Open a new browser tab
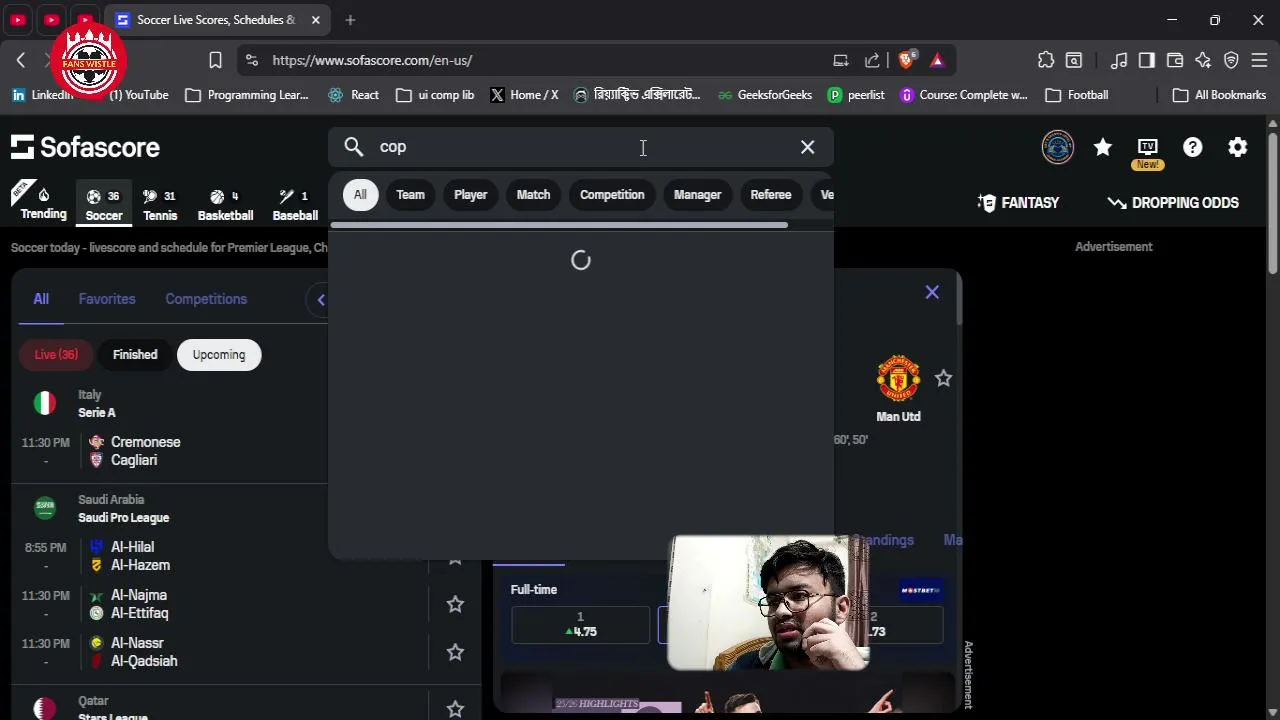This screenshot has width=1280, height=720. pyautogui.click(x=350, y=20)
